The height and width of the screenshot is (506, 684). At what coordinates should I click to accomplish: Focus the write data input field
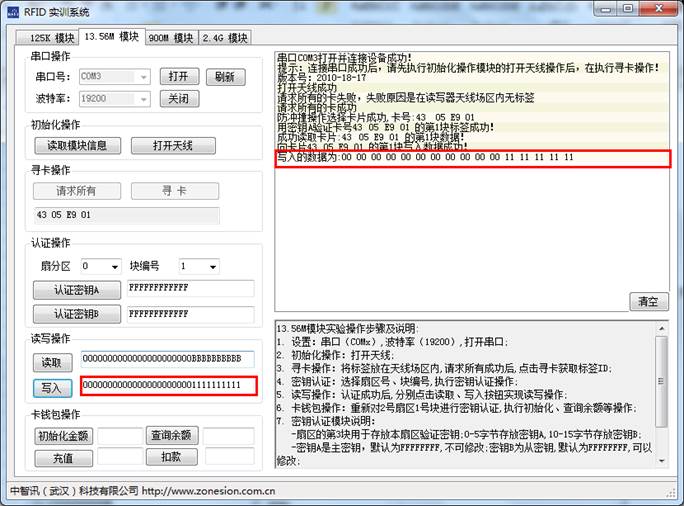click(x=168, y=386)
